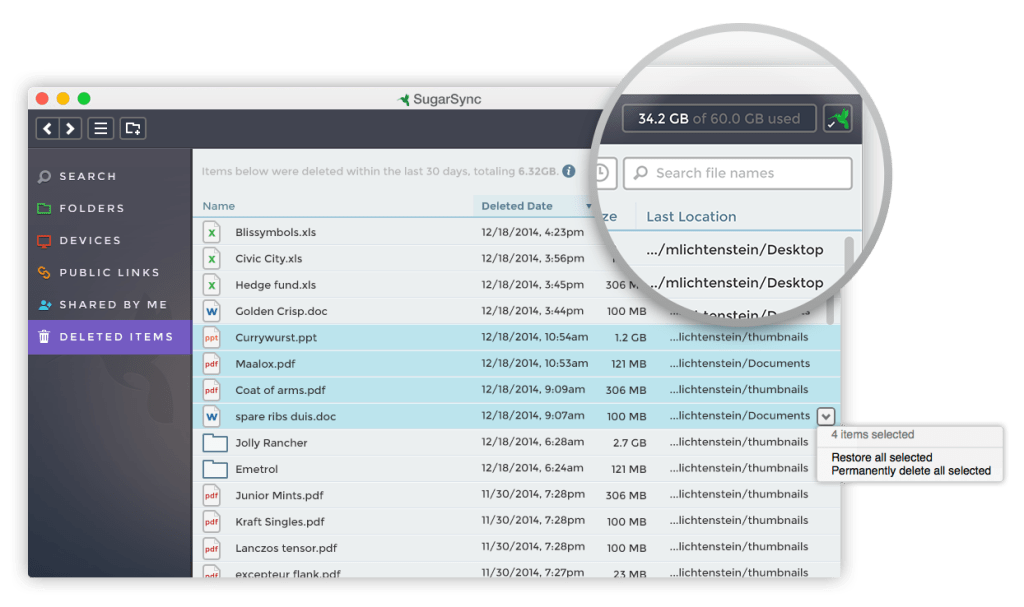Click the Word icon for spare ribs duis.doc
Image resolution: width=1024 pixels, height=607 pixels.
click(212, 416)
